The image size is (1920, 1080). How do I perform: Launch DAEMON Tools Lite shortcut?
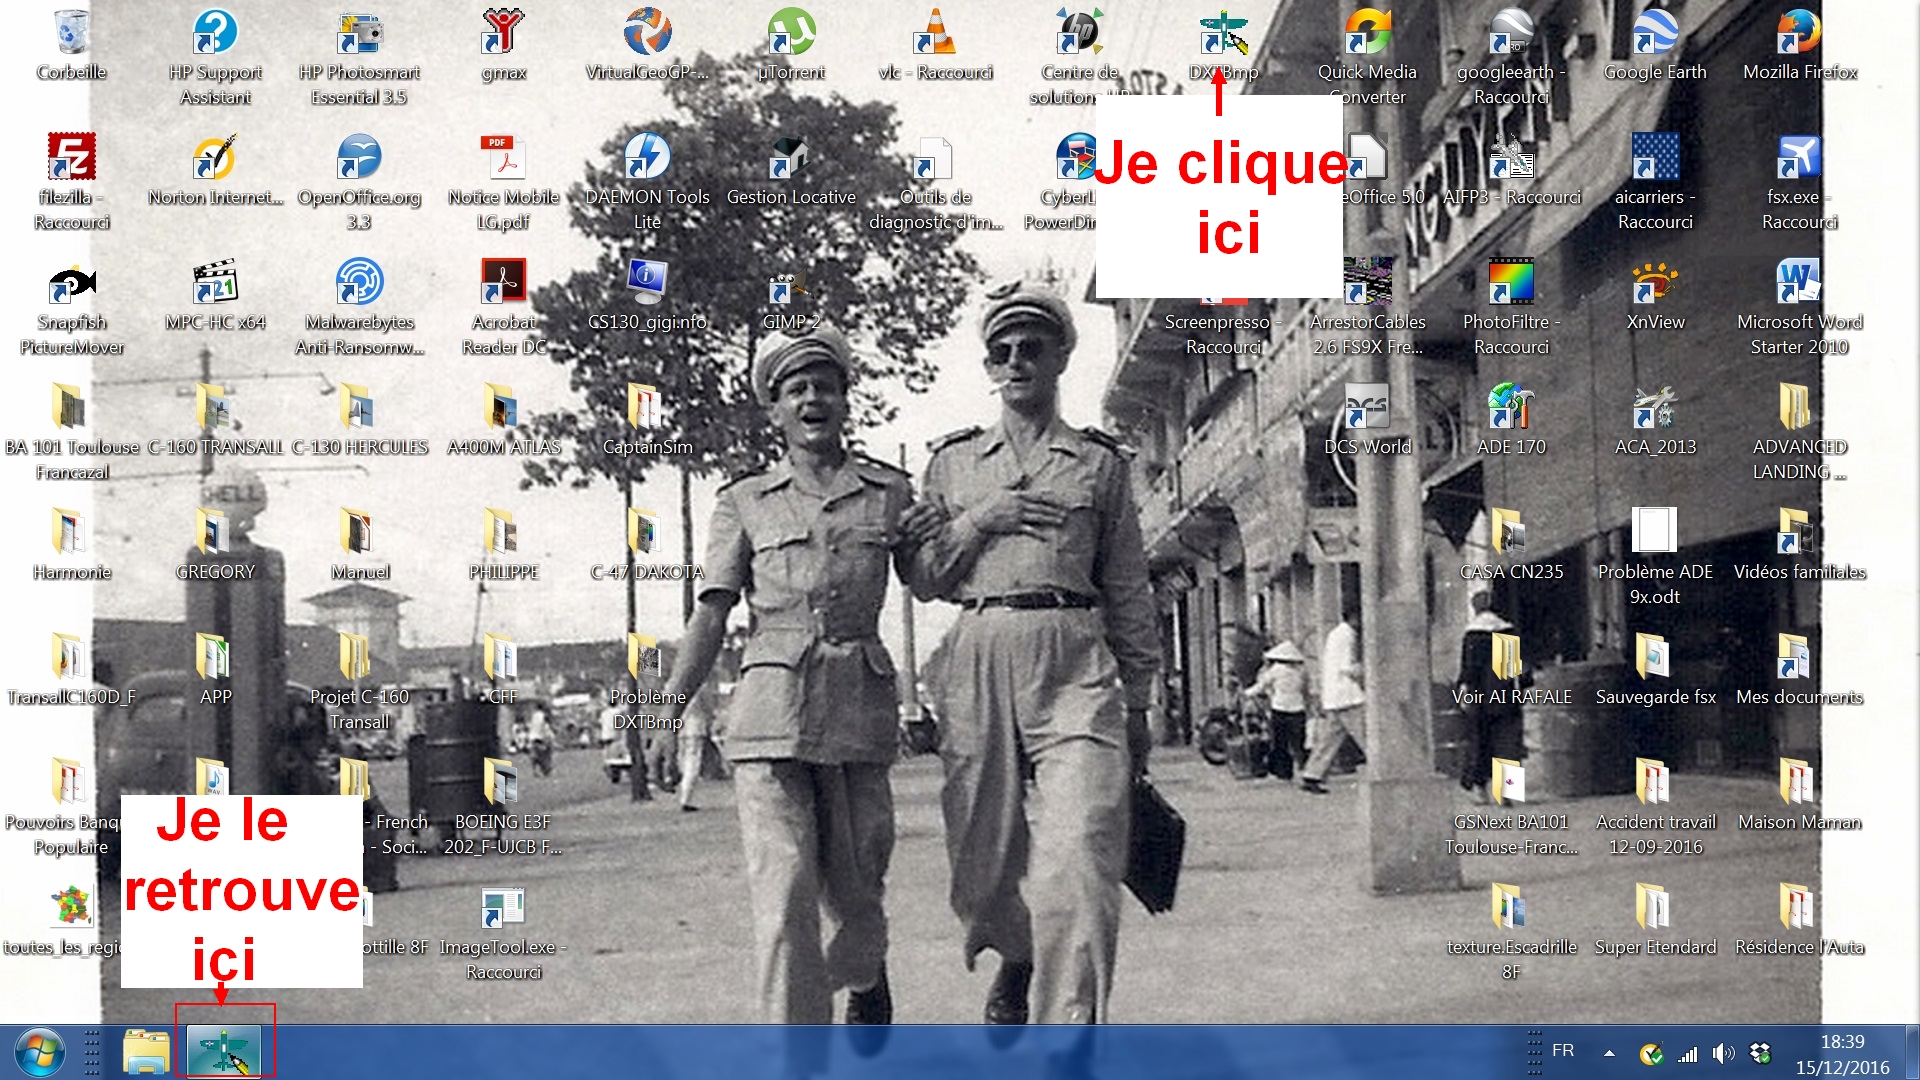647,158
